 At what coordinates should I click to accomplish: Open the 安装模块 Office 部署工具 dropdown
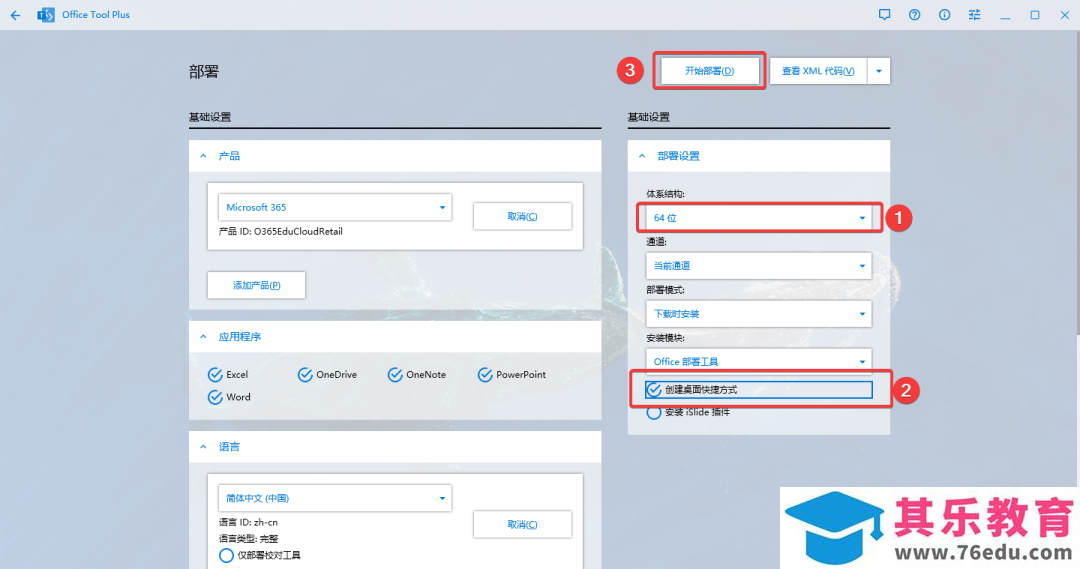[x=758, y=361]
